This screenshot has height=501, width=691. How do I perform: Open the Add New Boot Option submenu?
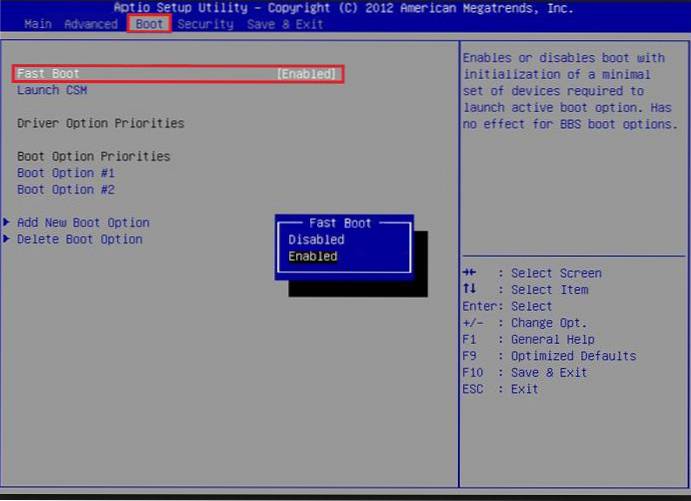83,223
